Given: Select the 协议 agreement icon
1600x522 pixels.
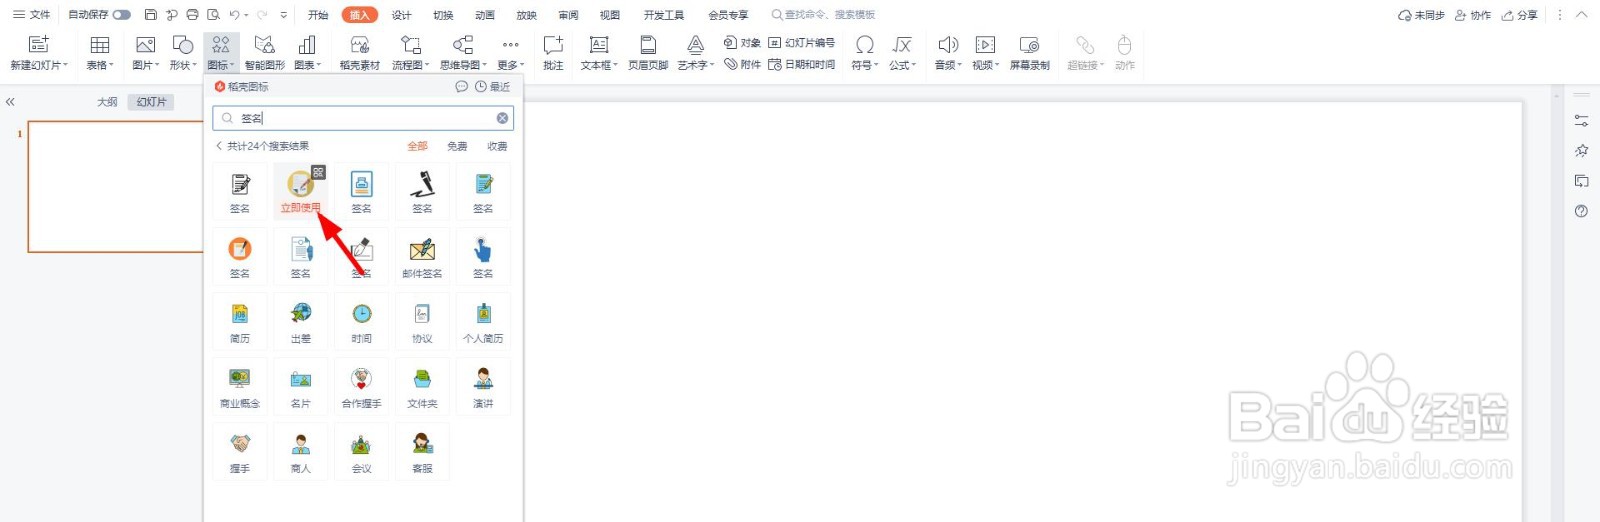Looking at the screenshot, I should coord(422,321).
